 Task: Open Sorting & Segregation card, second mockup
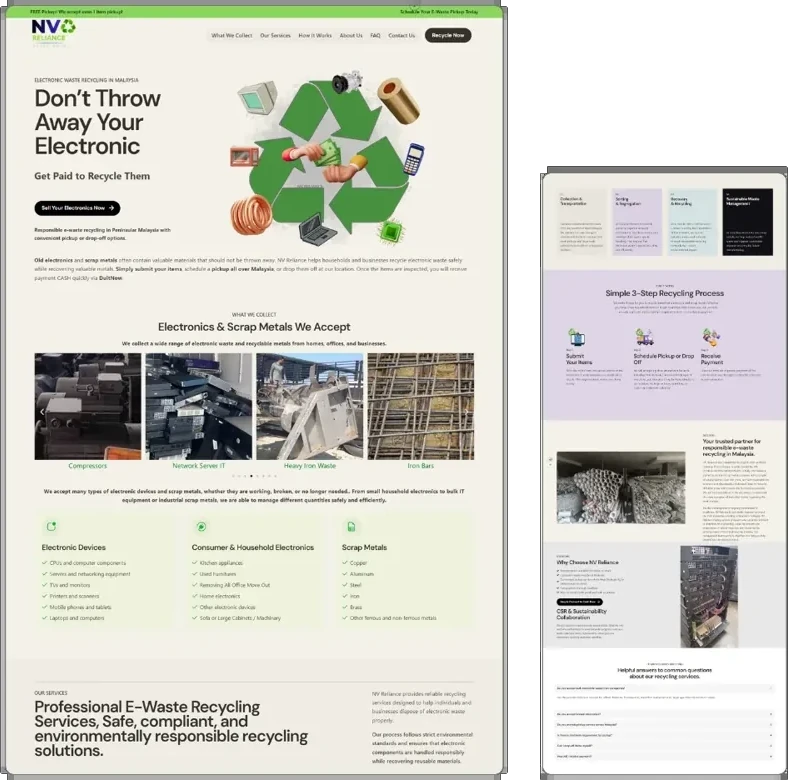(x=637, y=222)
